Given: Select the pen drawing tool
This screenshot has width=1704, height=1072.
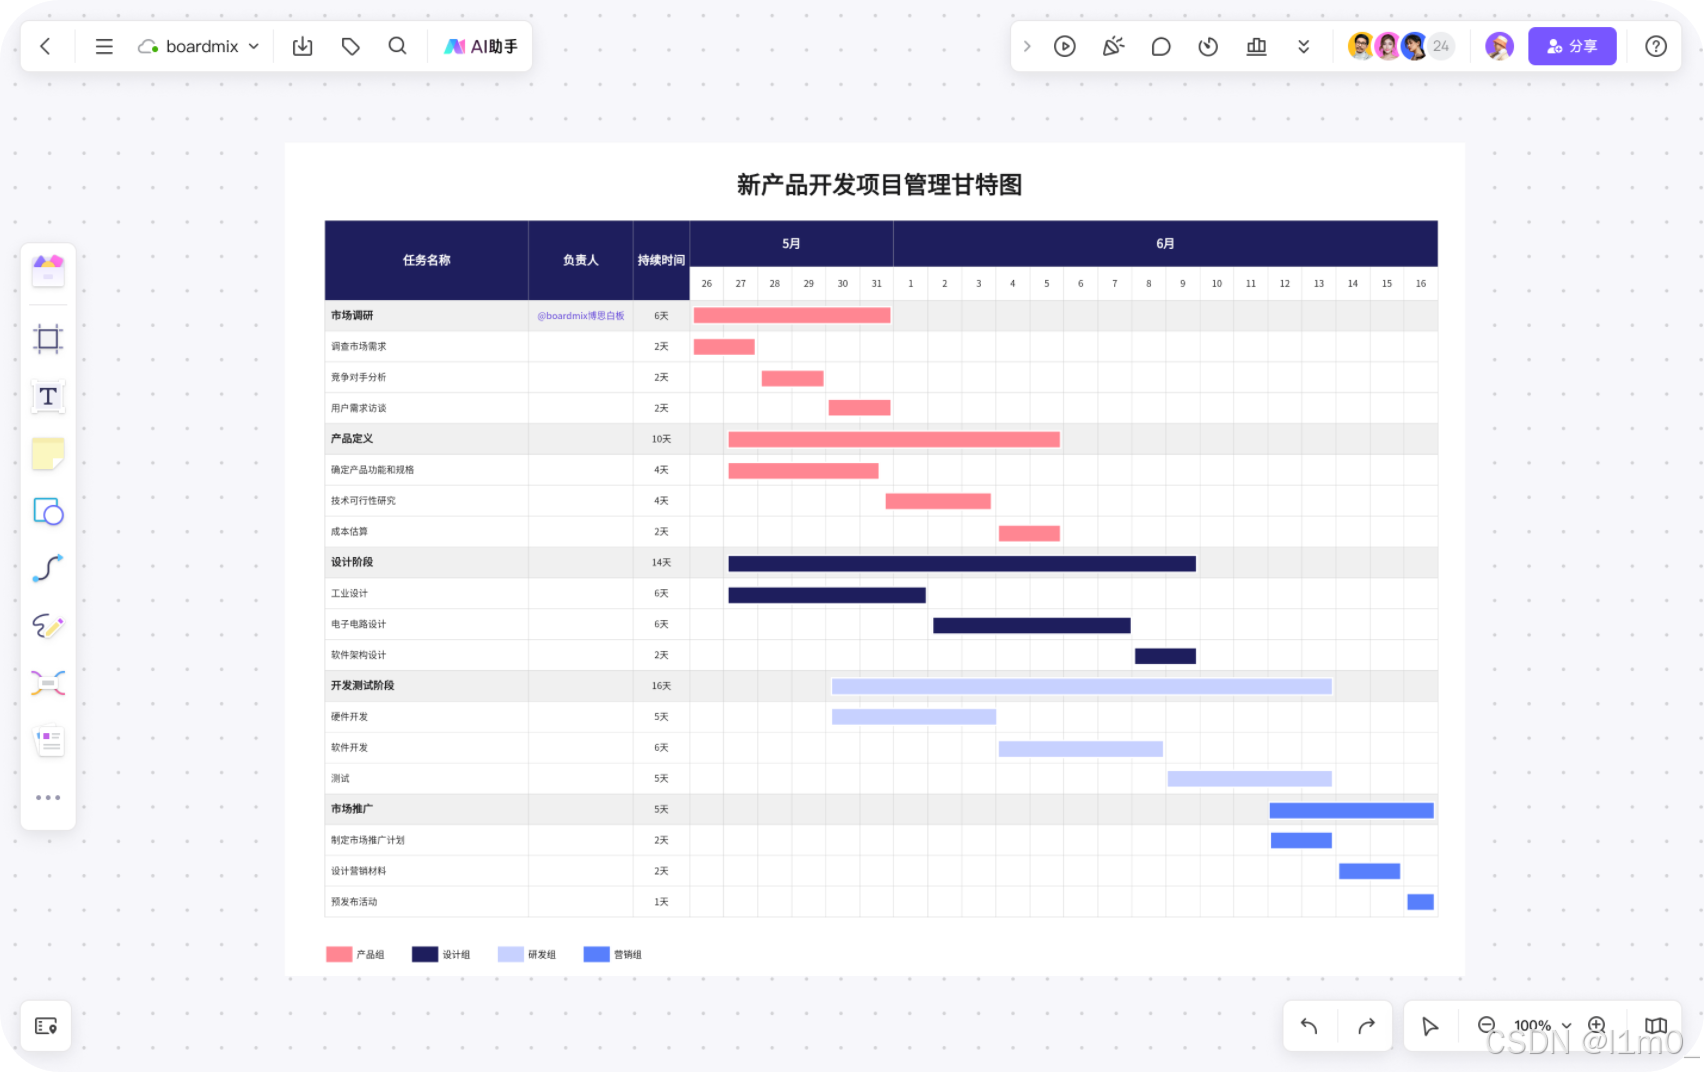Looking at the screenshot, I should point(48,626).
